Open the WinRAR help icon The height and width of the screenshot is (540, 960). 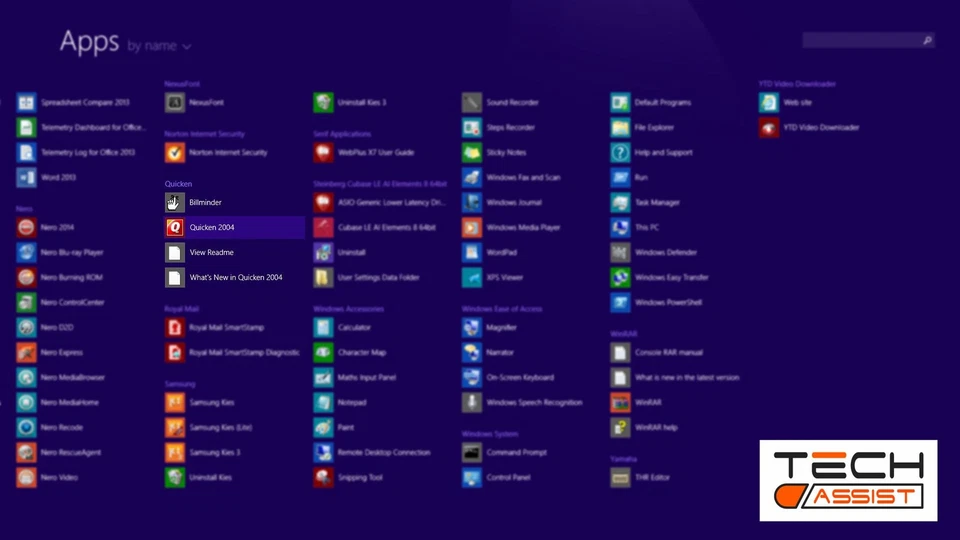[x=620, y=427]
